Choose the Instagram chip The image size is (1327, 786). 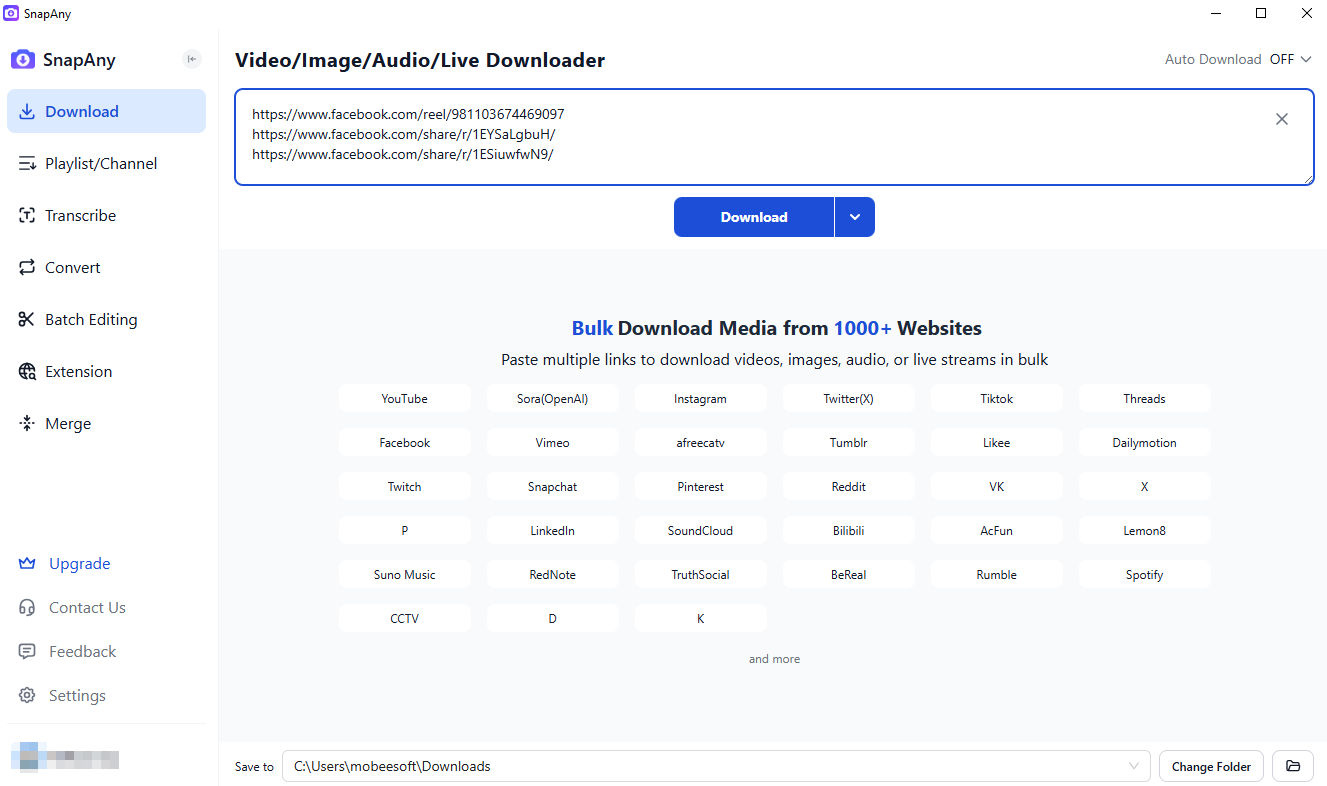[700, 398]
